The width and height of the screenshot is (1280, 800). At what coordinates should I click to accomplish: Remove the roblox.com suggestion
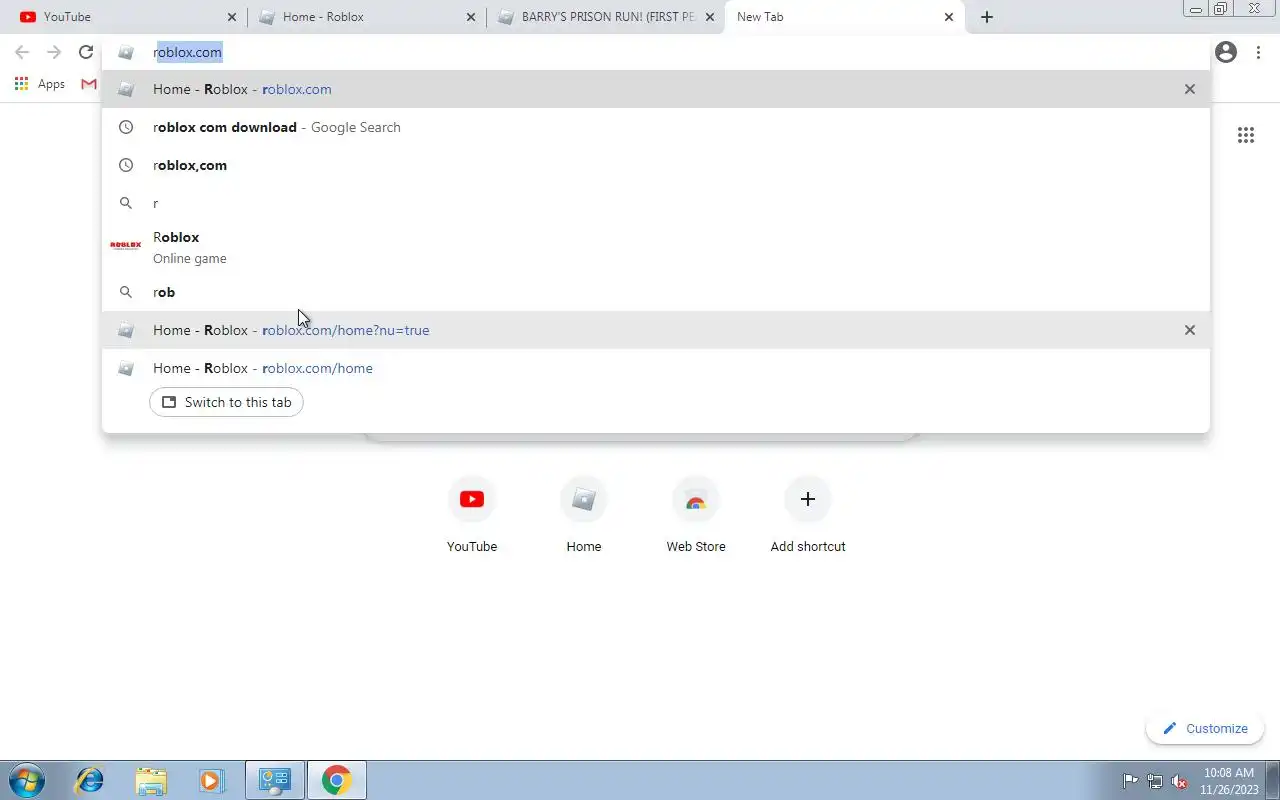coord(1190,89)
